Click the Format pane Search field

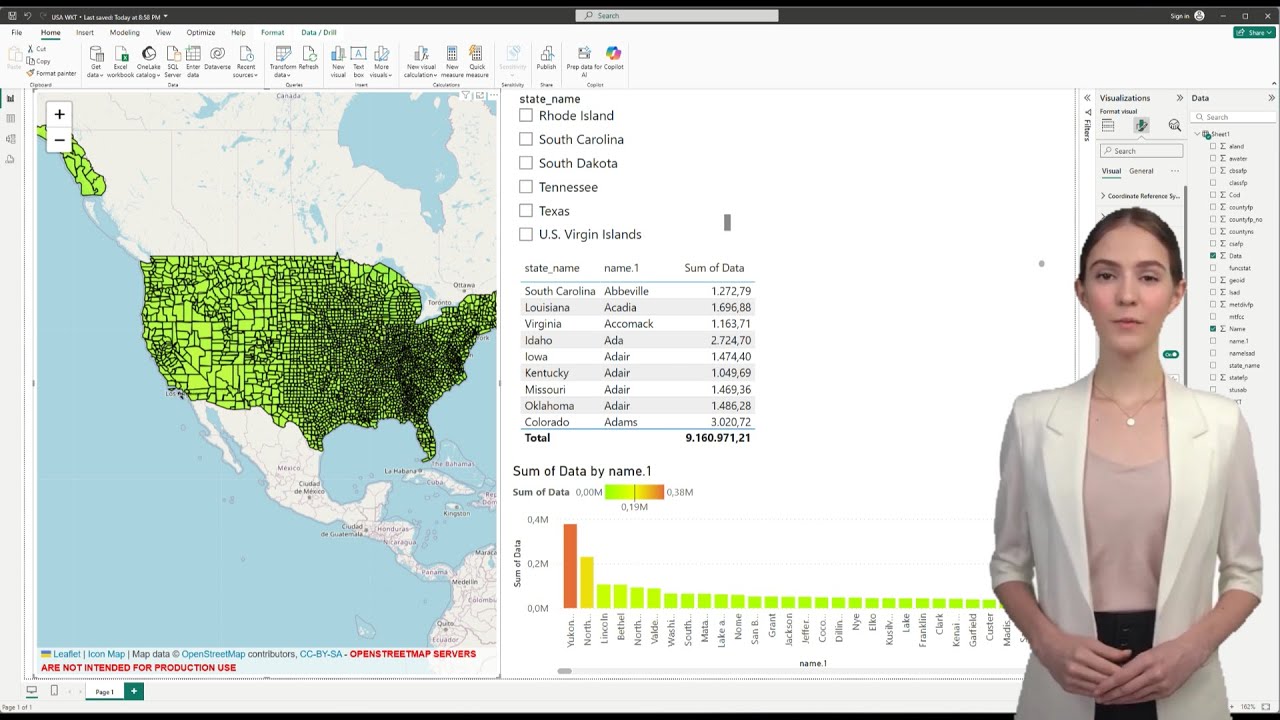click(x=1142, y=151)
